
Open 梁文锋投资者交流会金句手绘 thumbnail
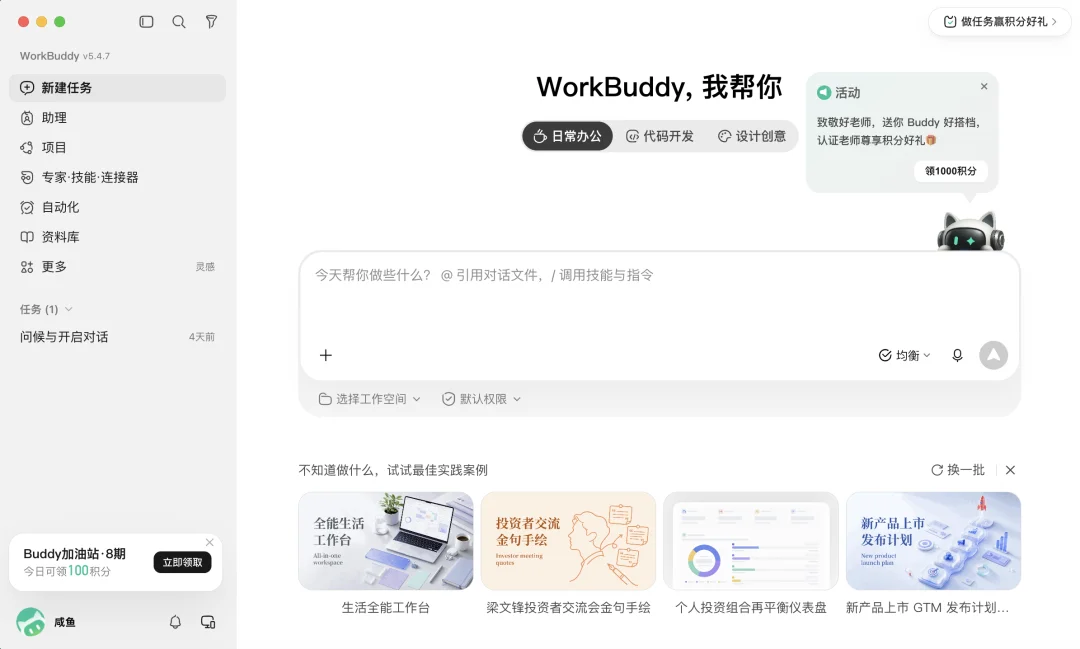[x=568, y=541]
